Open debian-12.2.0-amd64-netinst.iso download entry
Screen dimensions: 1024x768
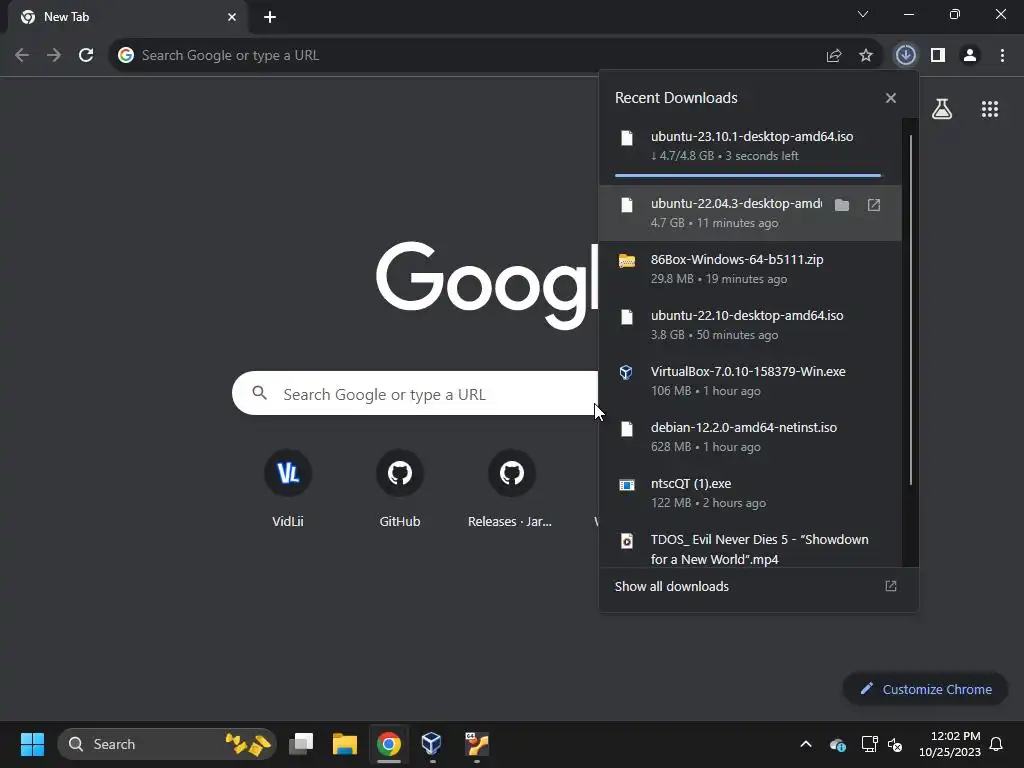pos(750,437)
